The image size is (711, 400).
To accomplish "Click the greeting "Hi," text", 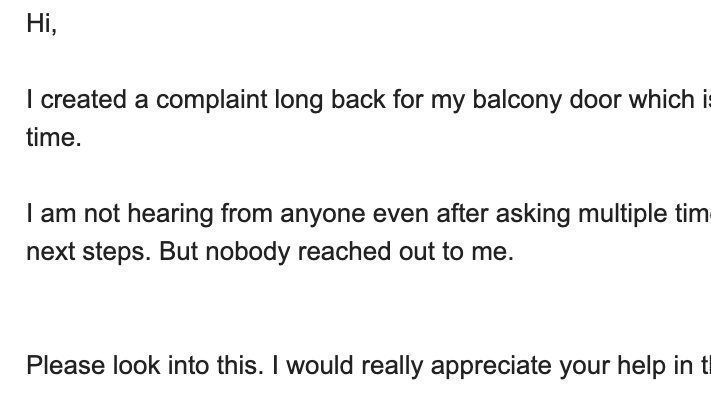I will pos(42,24).
